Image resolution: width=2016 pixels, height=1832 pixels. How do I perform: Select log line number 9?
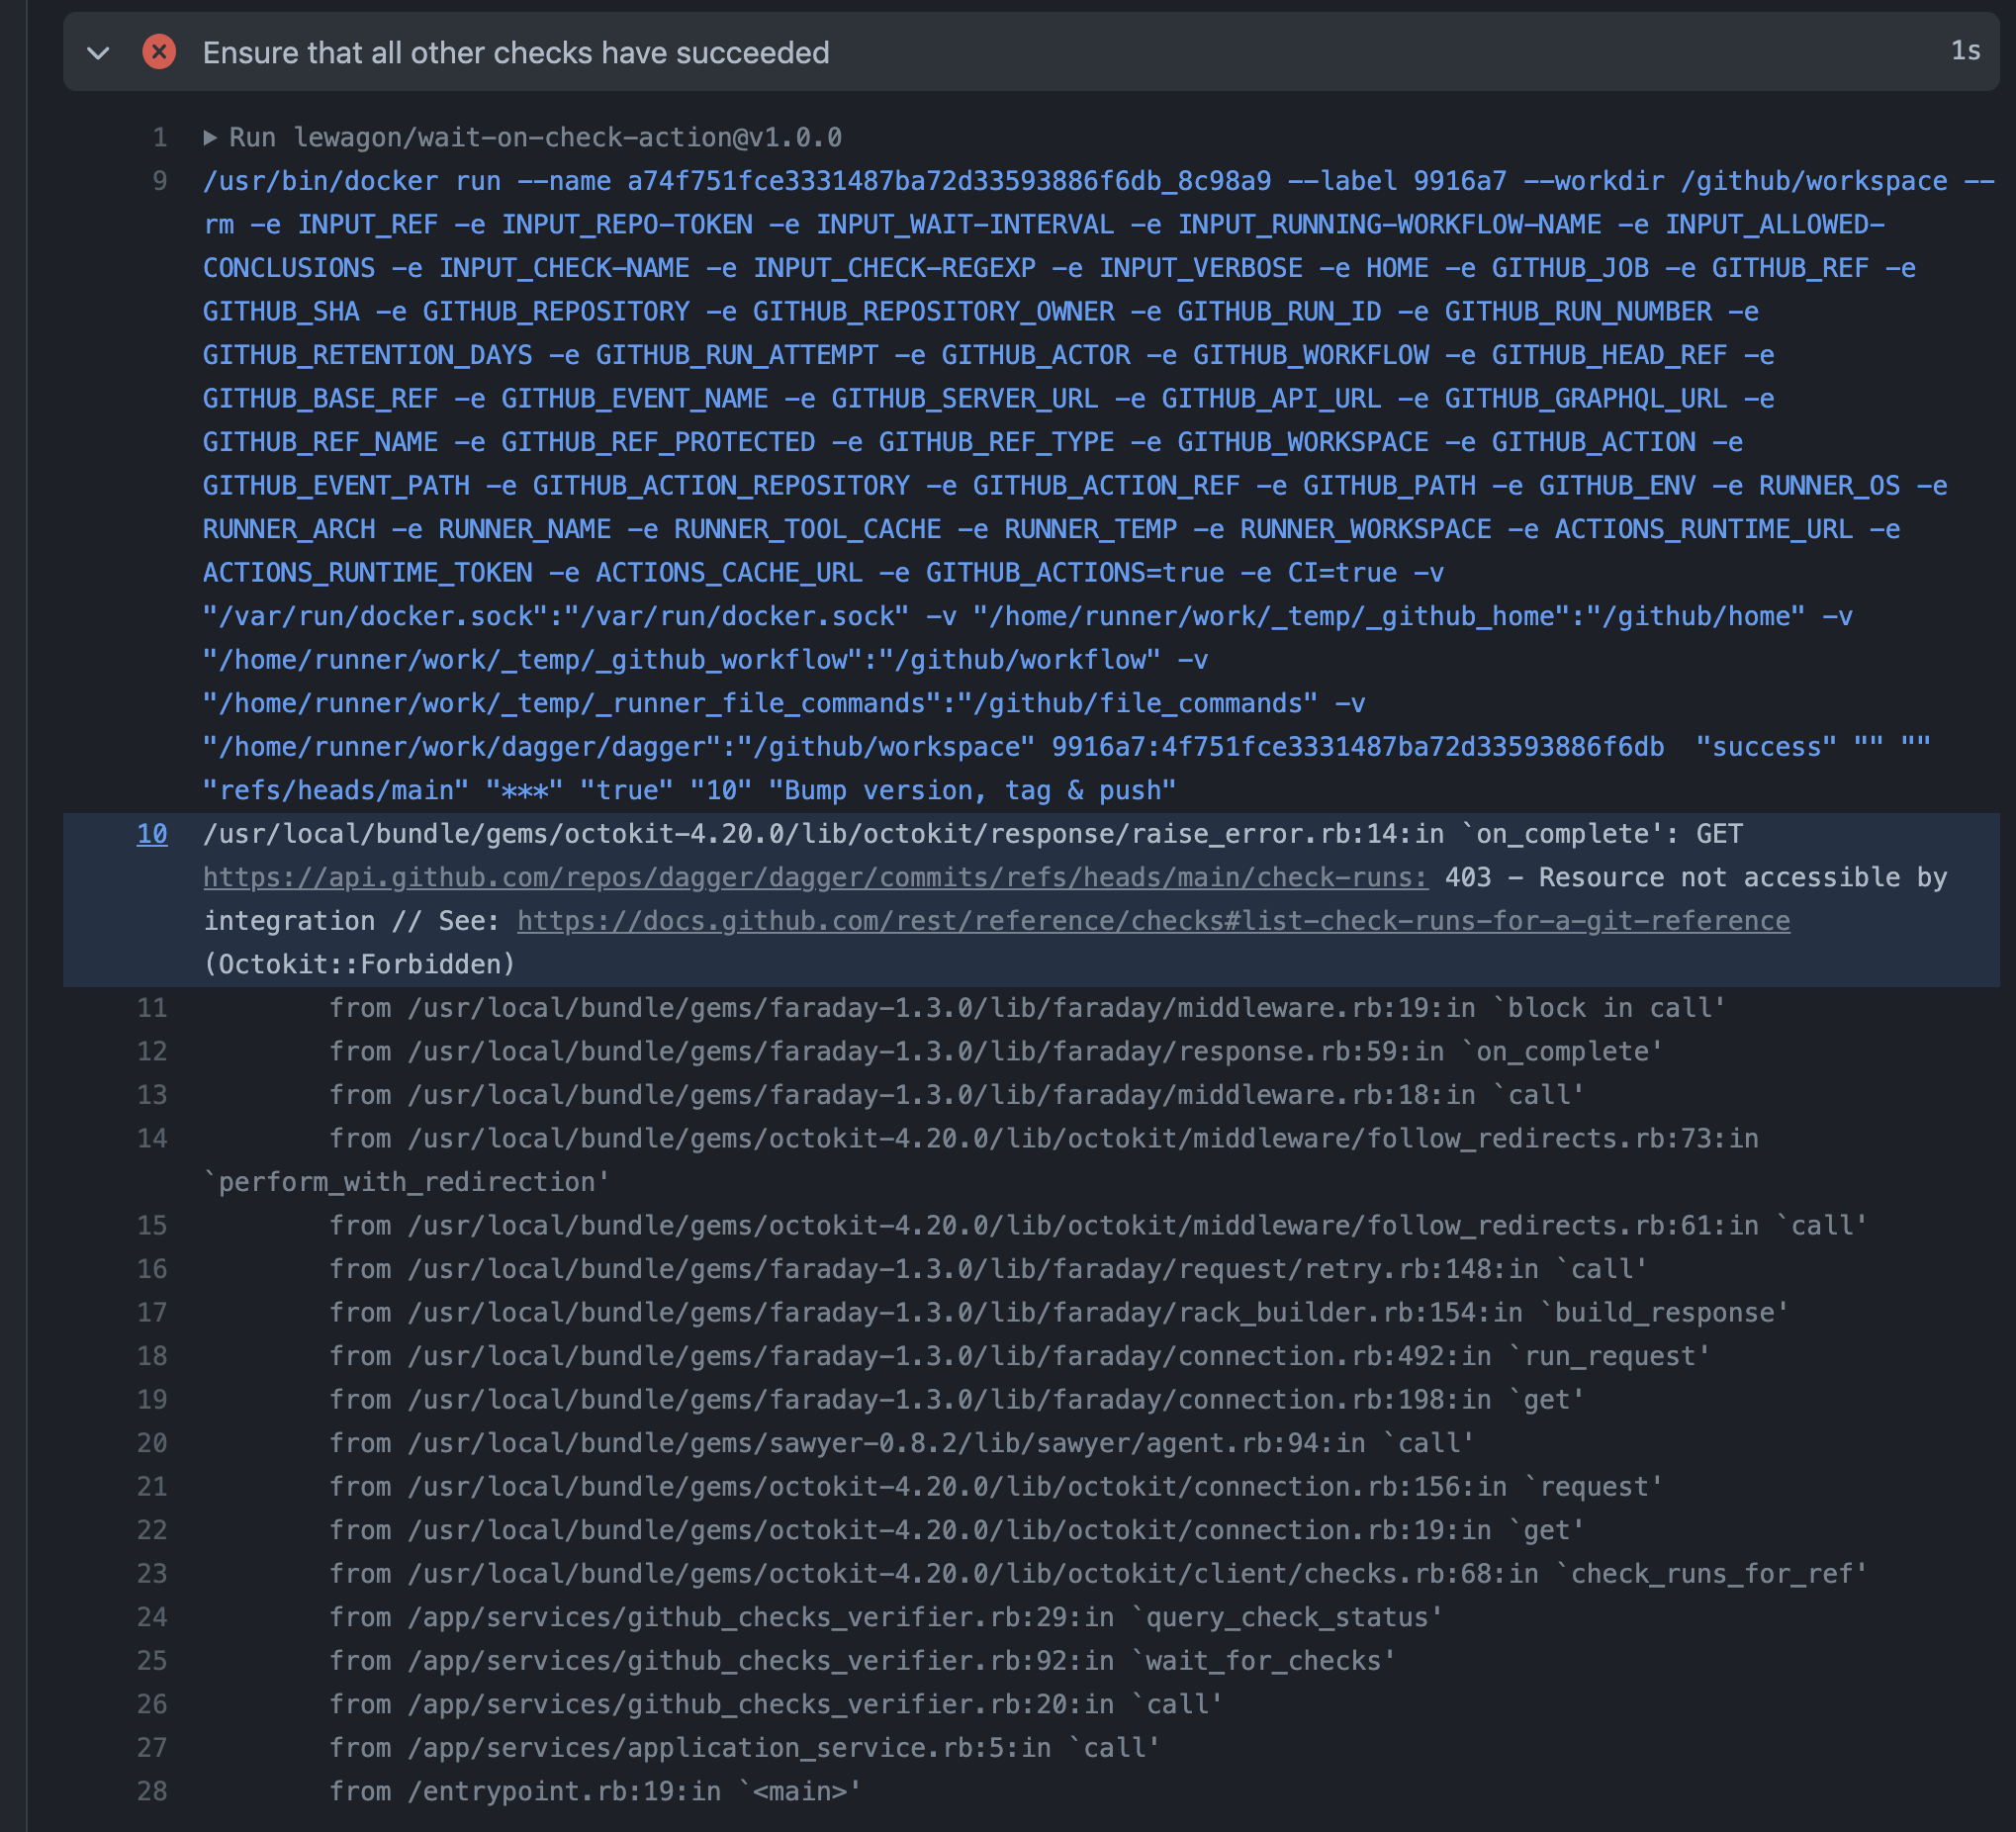(x=159, y=181)
